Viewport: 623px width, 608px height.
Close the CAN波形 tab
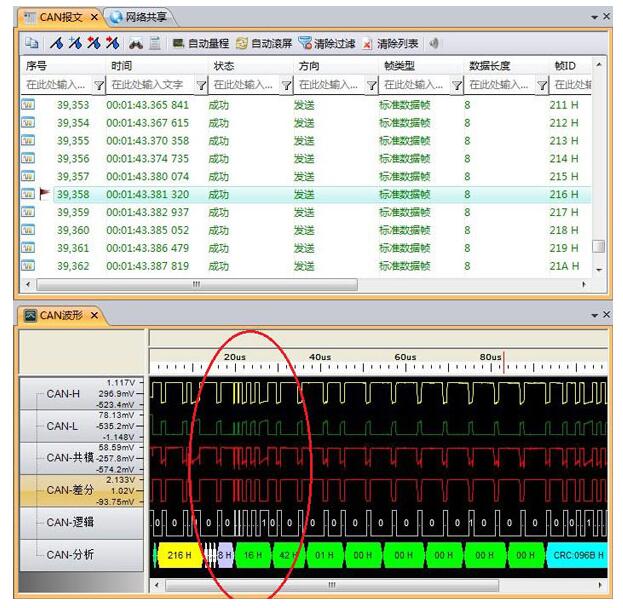[94, 316]
